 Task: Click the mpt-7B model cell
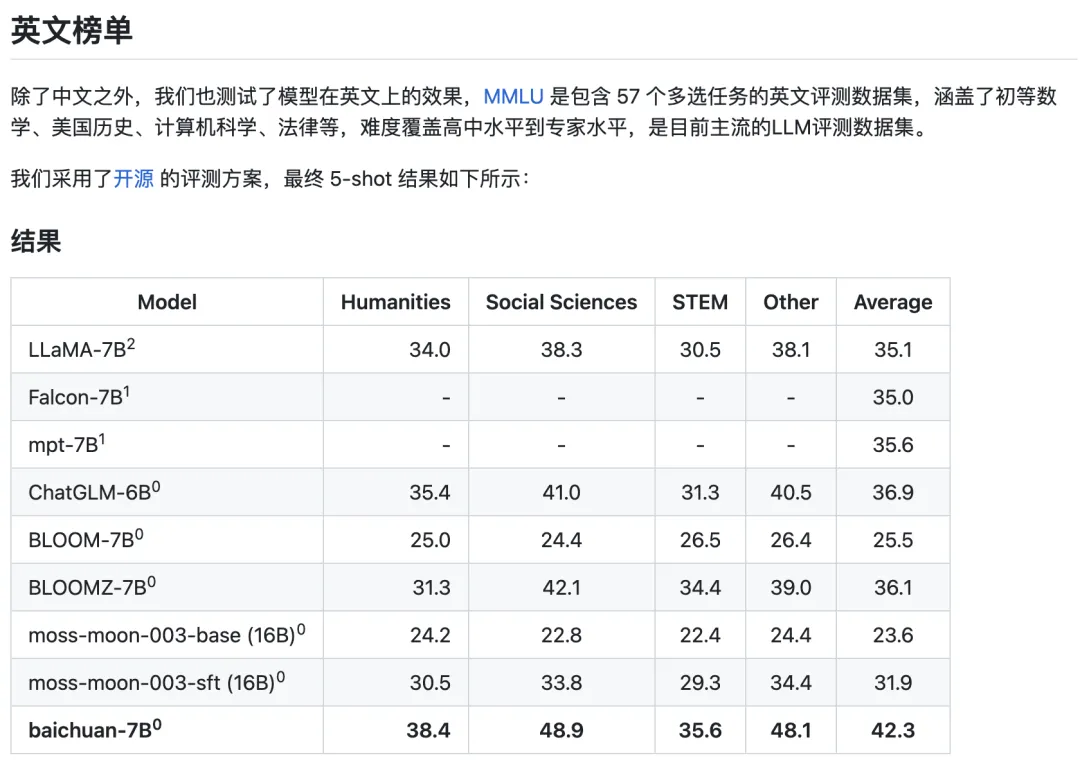click(66, 445)
